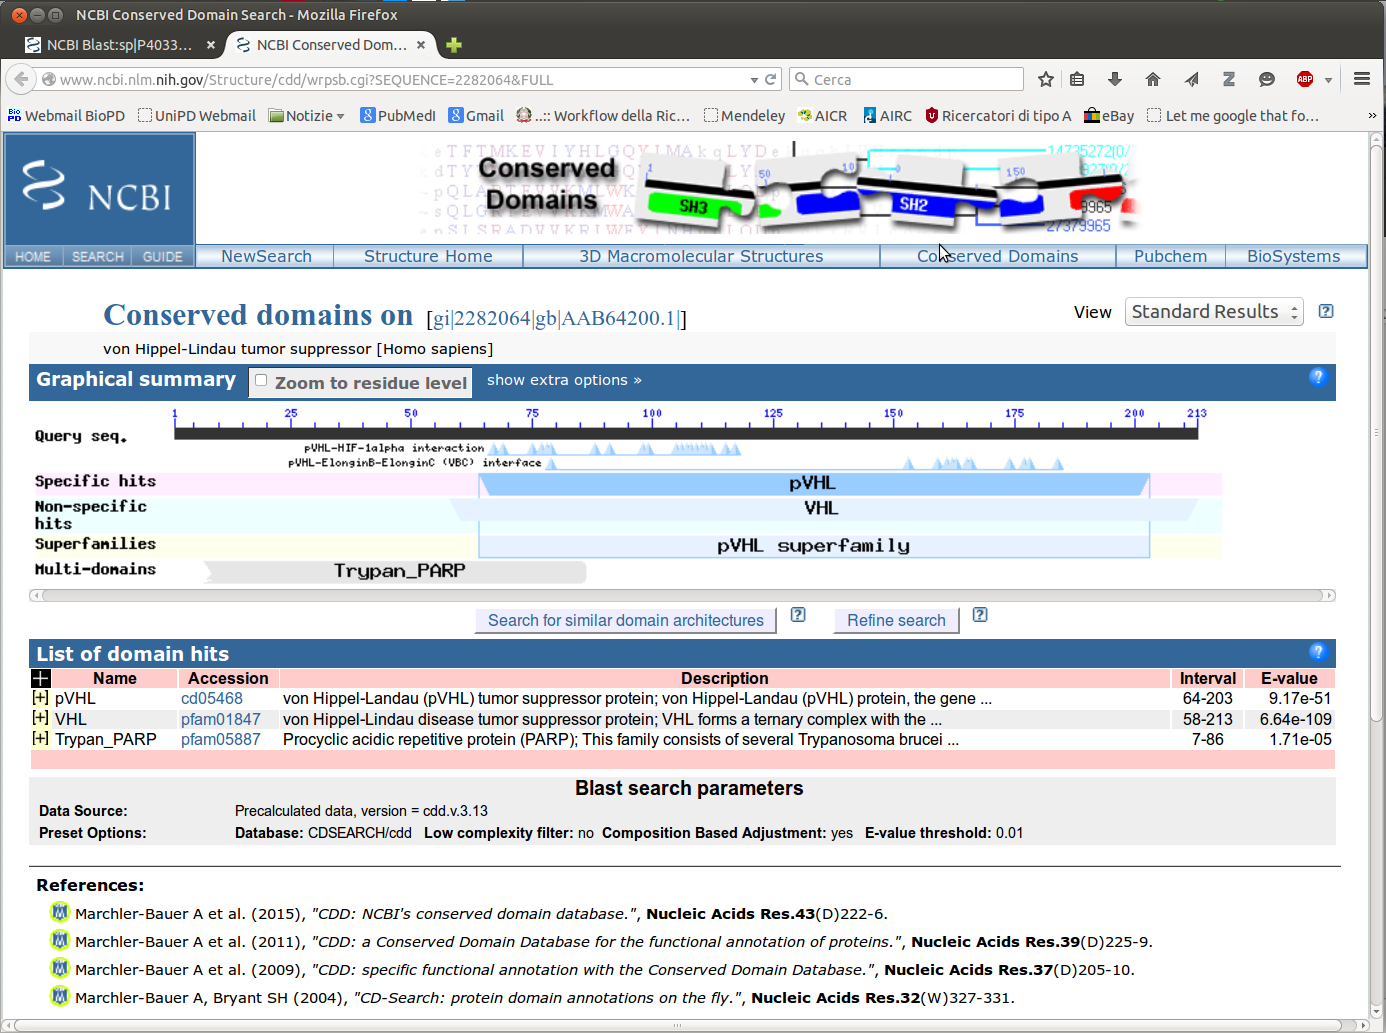Open help icon beside Refine search
The width and height of the screenshot is (1386, 1033).
coord(980,615)
